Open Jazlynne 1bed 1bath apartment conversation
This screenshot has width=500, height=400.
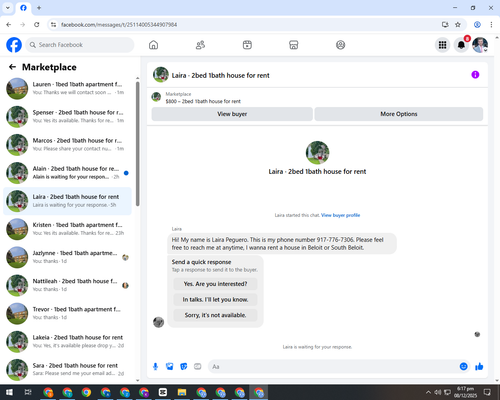(67, 257)
